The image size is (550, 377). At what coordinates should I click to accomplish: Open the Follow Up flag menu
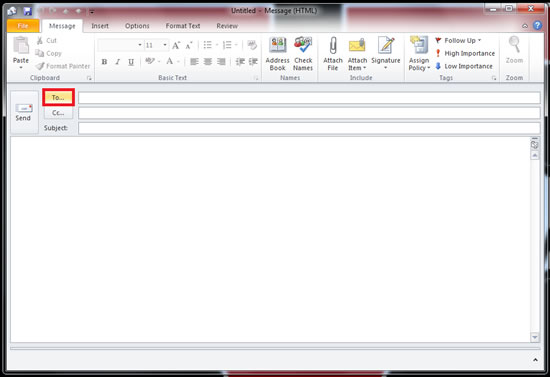[x=458, y=41]
